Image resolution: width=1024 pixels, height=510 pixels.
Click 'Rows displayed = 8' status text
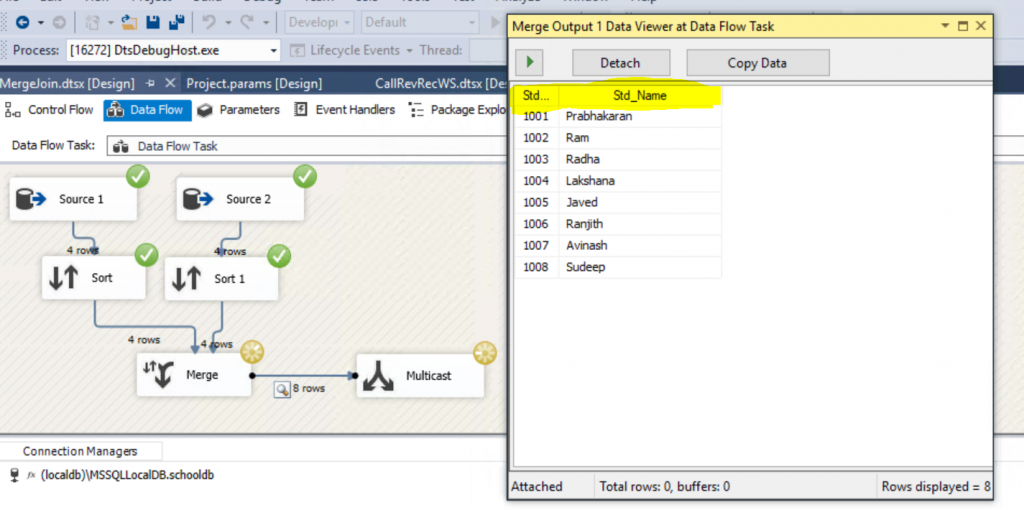936,486
